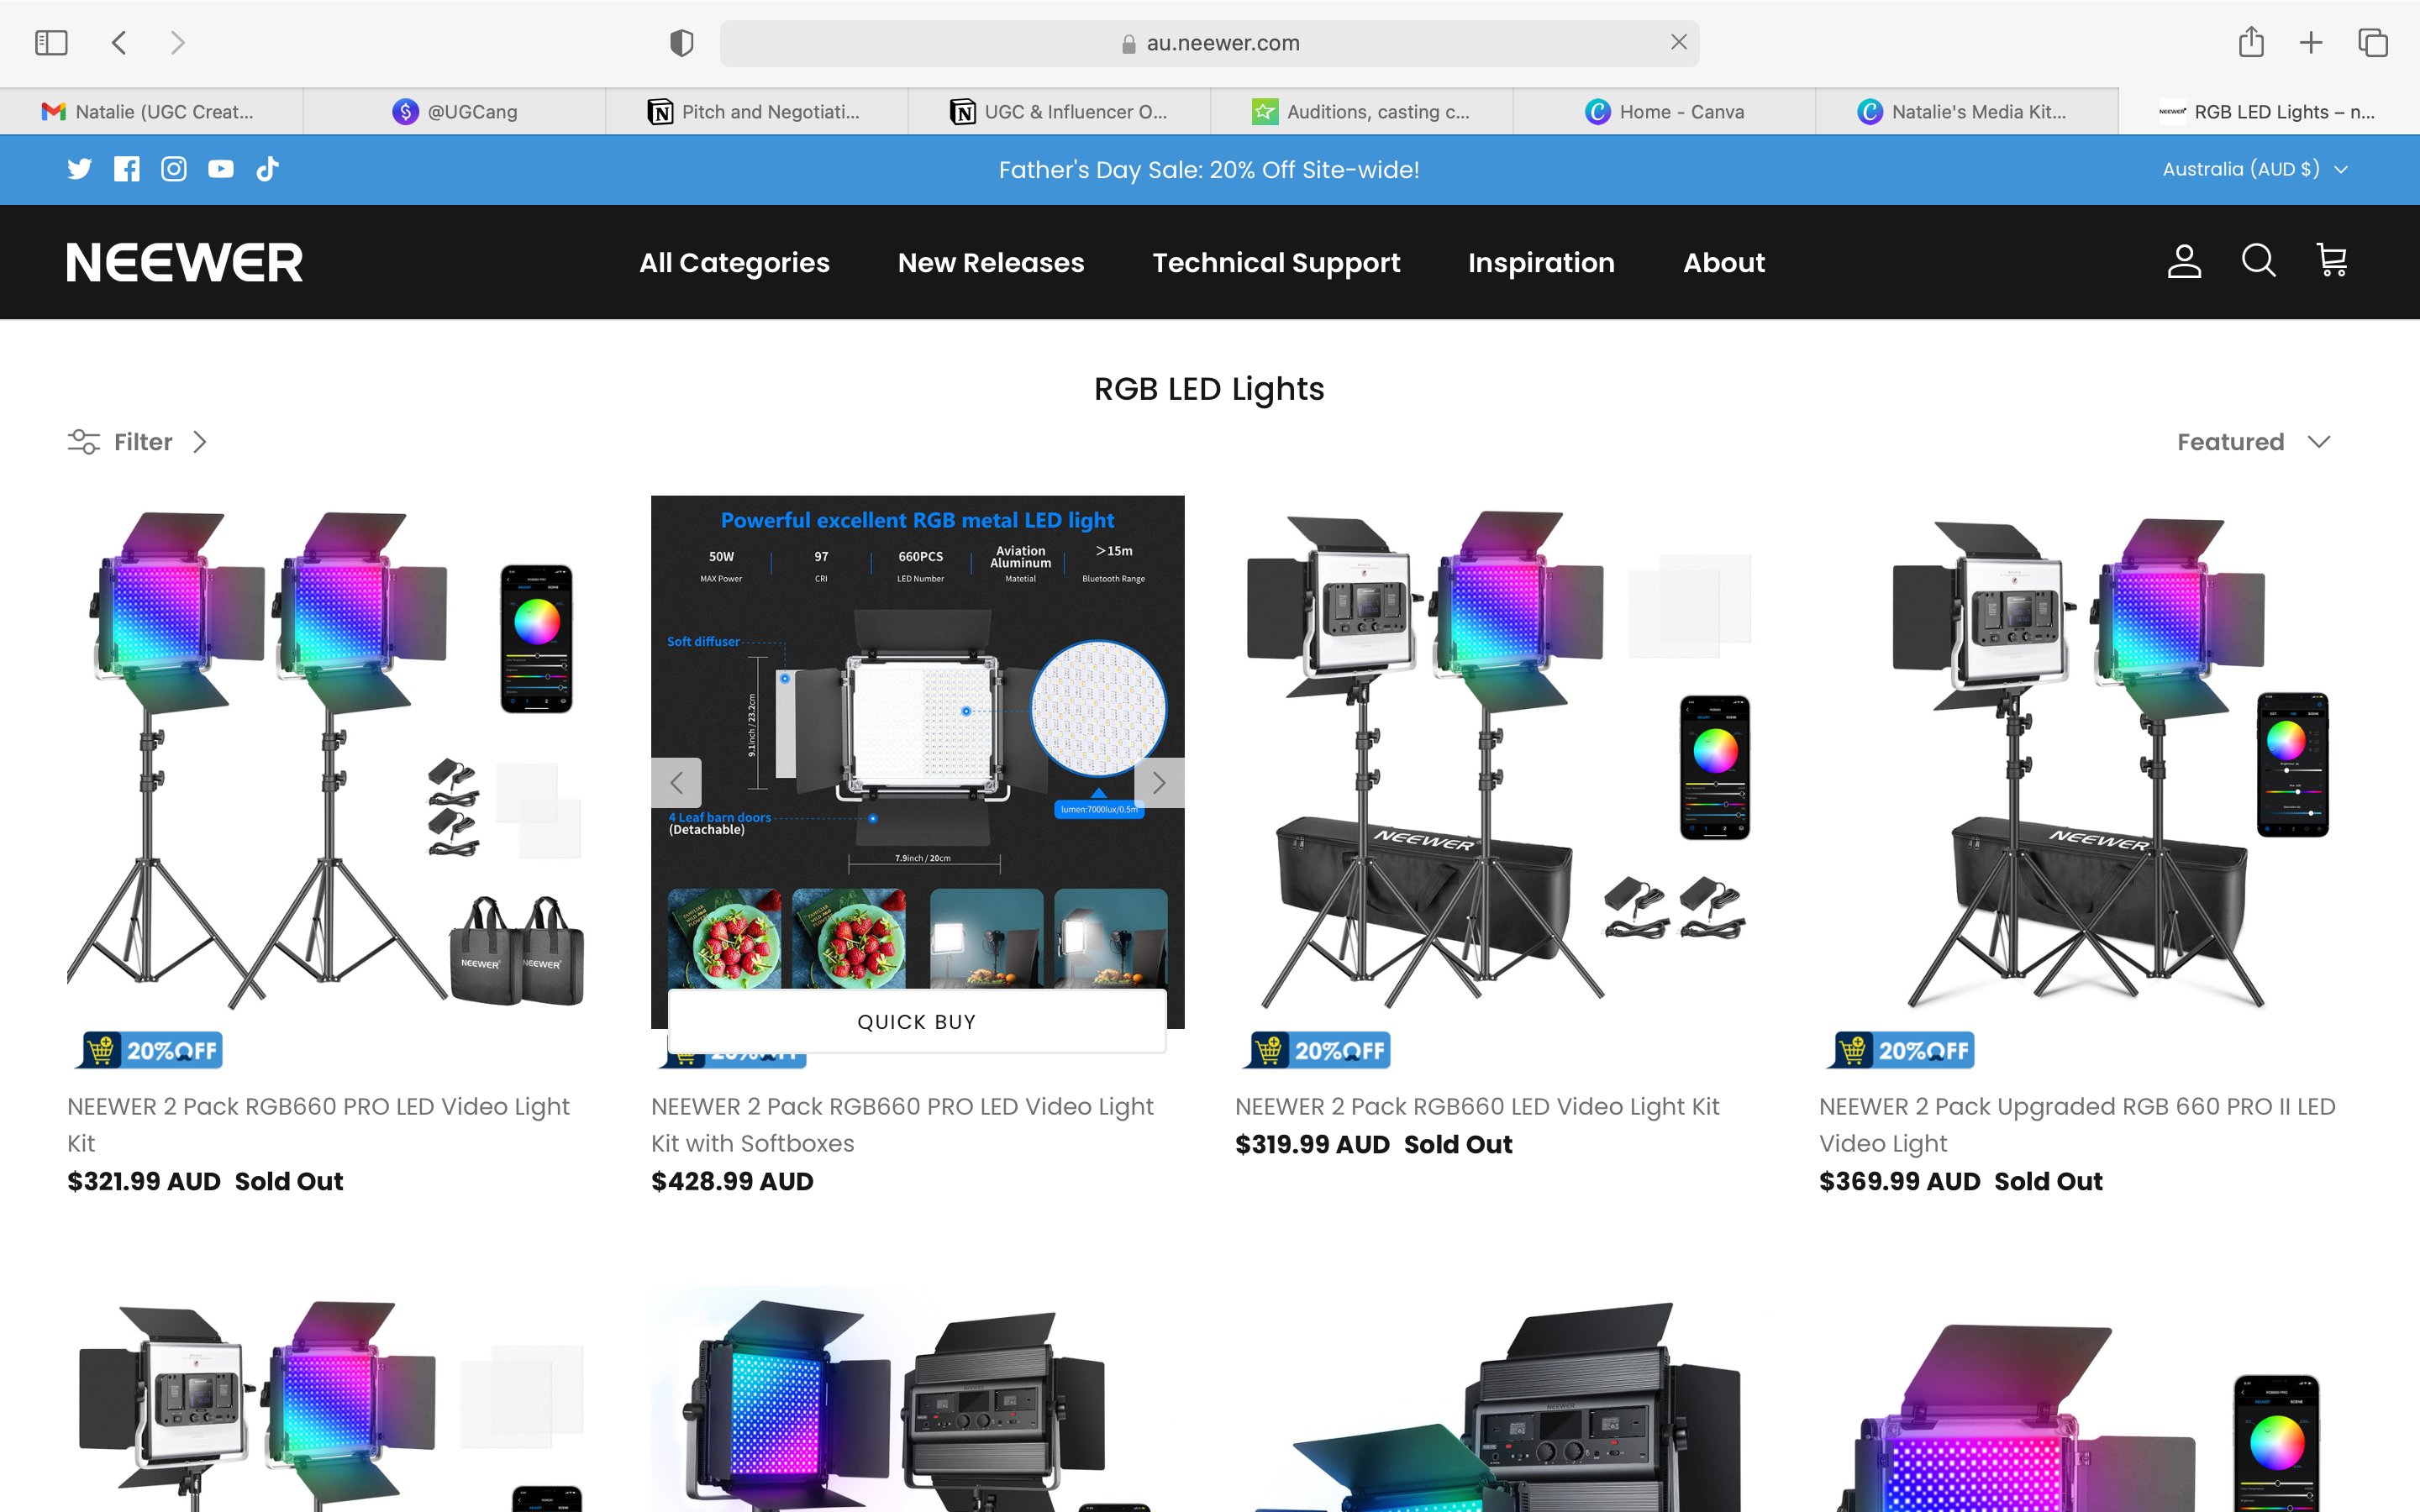2420x1512 pixels.
Task: Switch to the Home - Canva tab
Action: [1665, 112]
